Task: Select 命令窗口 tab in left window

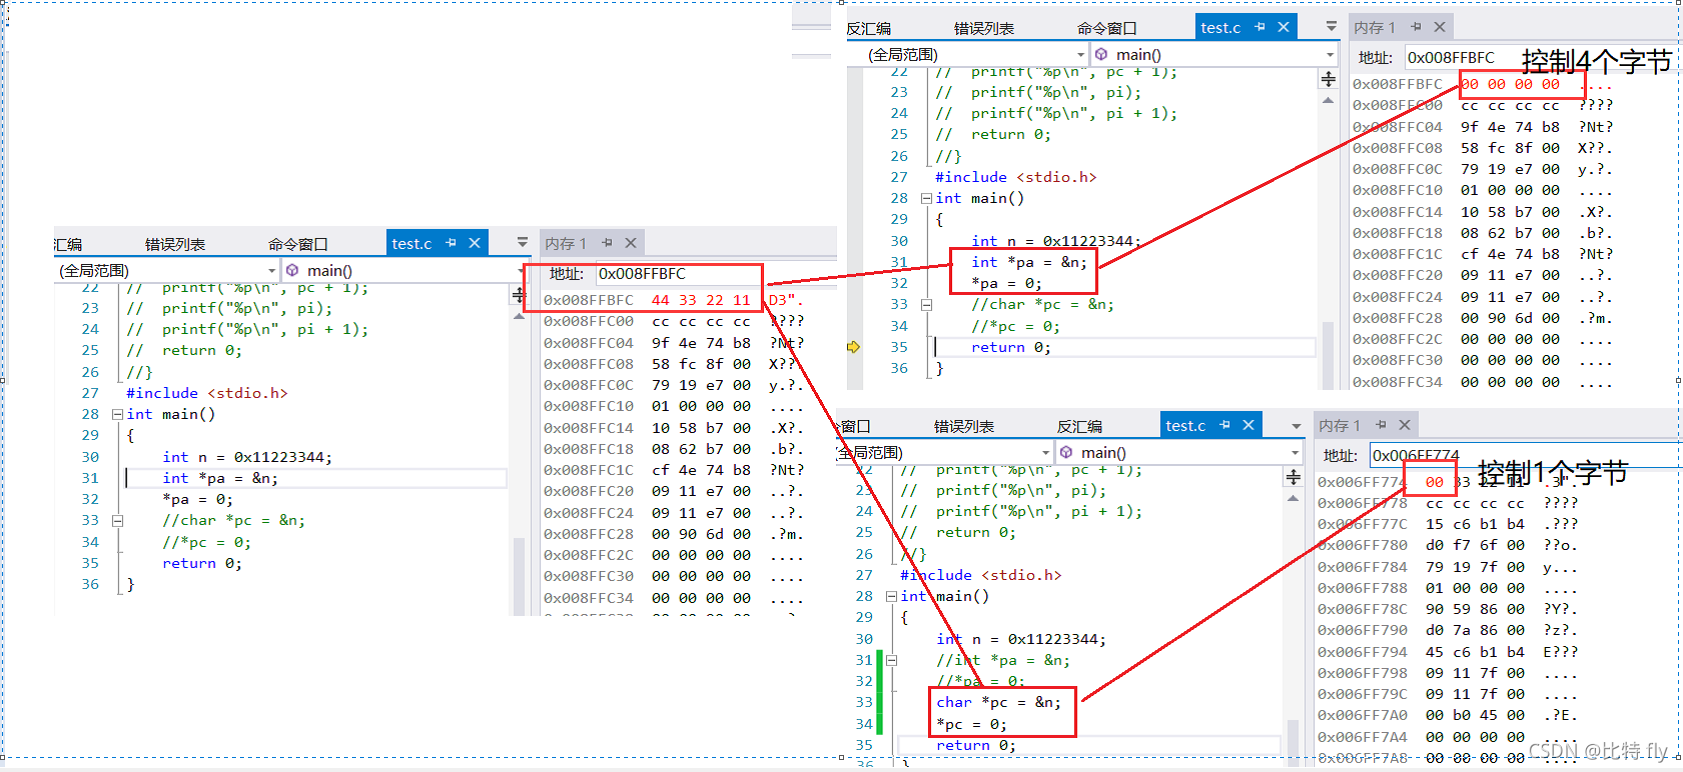Action: pyautogui.click(x=298, y=244)
